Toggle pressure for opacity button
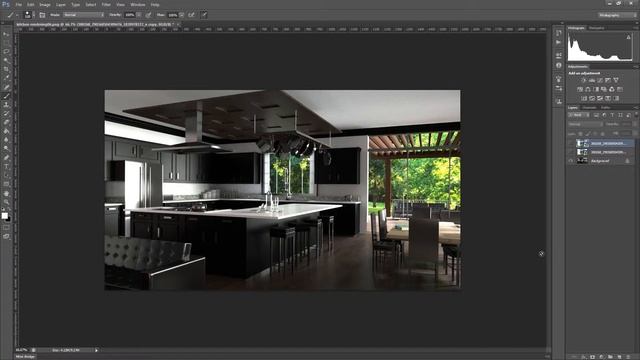This screenshot has height=360, width=640. pos(148,15)
